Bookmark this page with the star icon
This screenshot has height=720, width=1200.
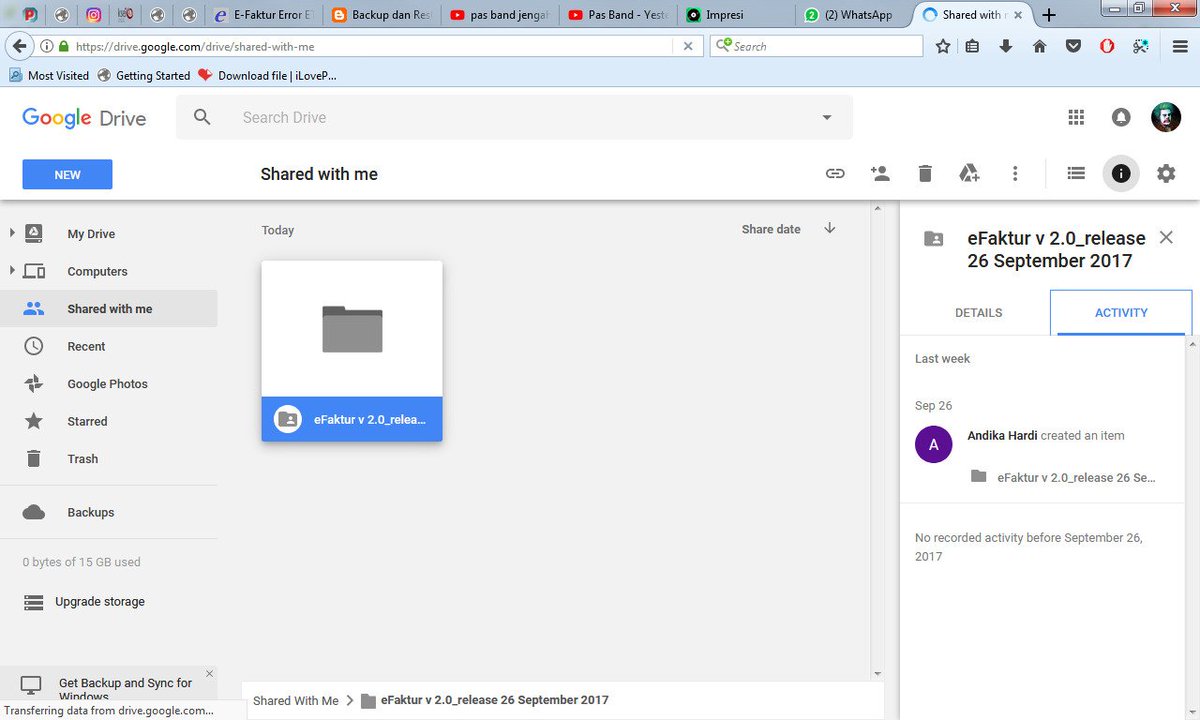[x=943, y=46]
